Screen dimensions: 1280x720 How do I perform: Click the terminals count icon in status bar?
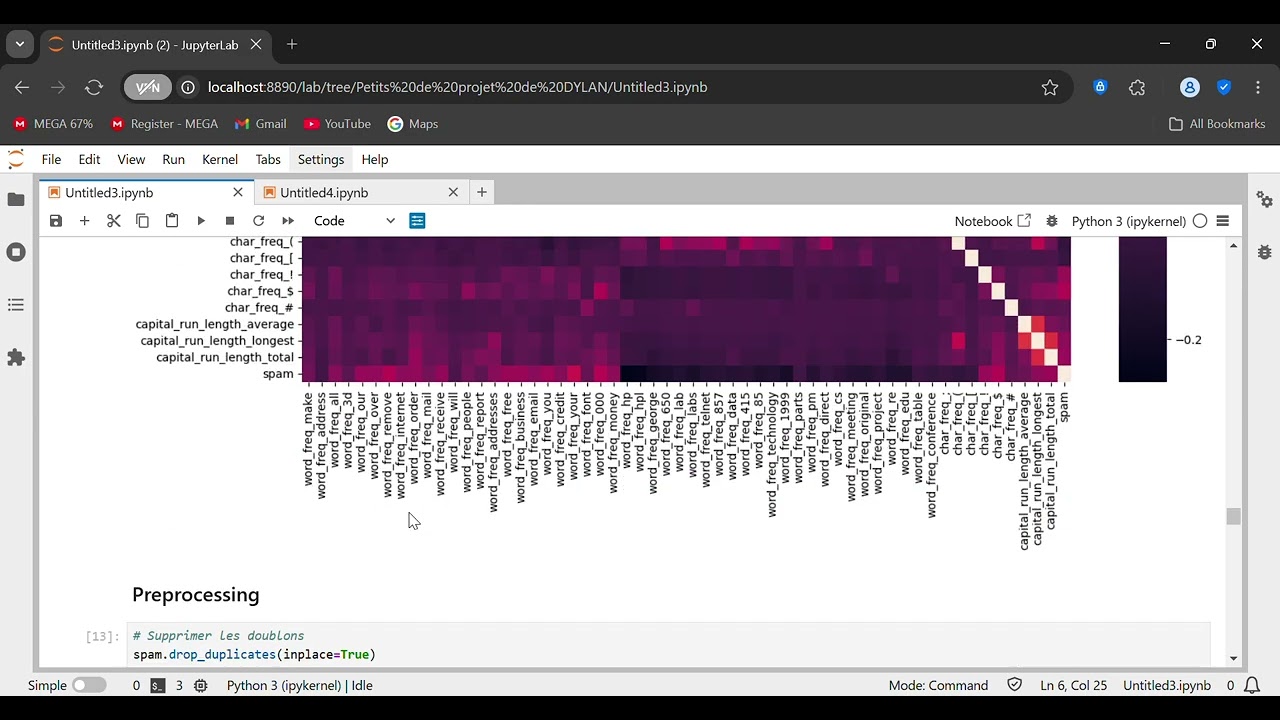coord(158,686)
